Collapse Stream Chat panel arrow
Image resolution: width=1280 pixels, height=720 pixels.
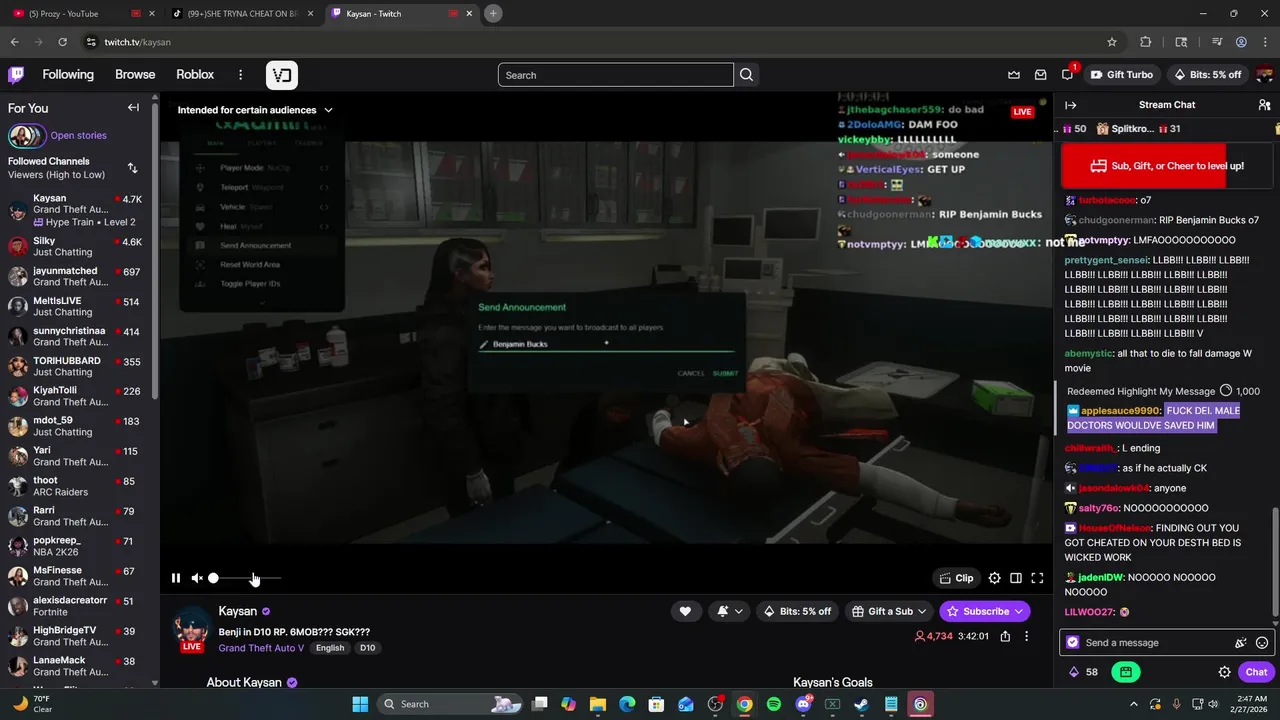point(1070,105)
